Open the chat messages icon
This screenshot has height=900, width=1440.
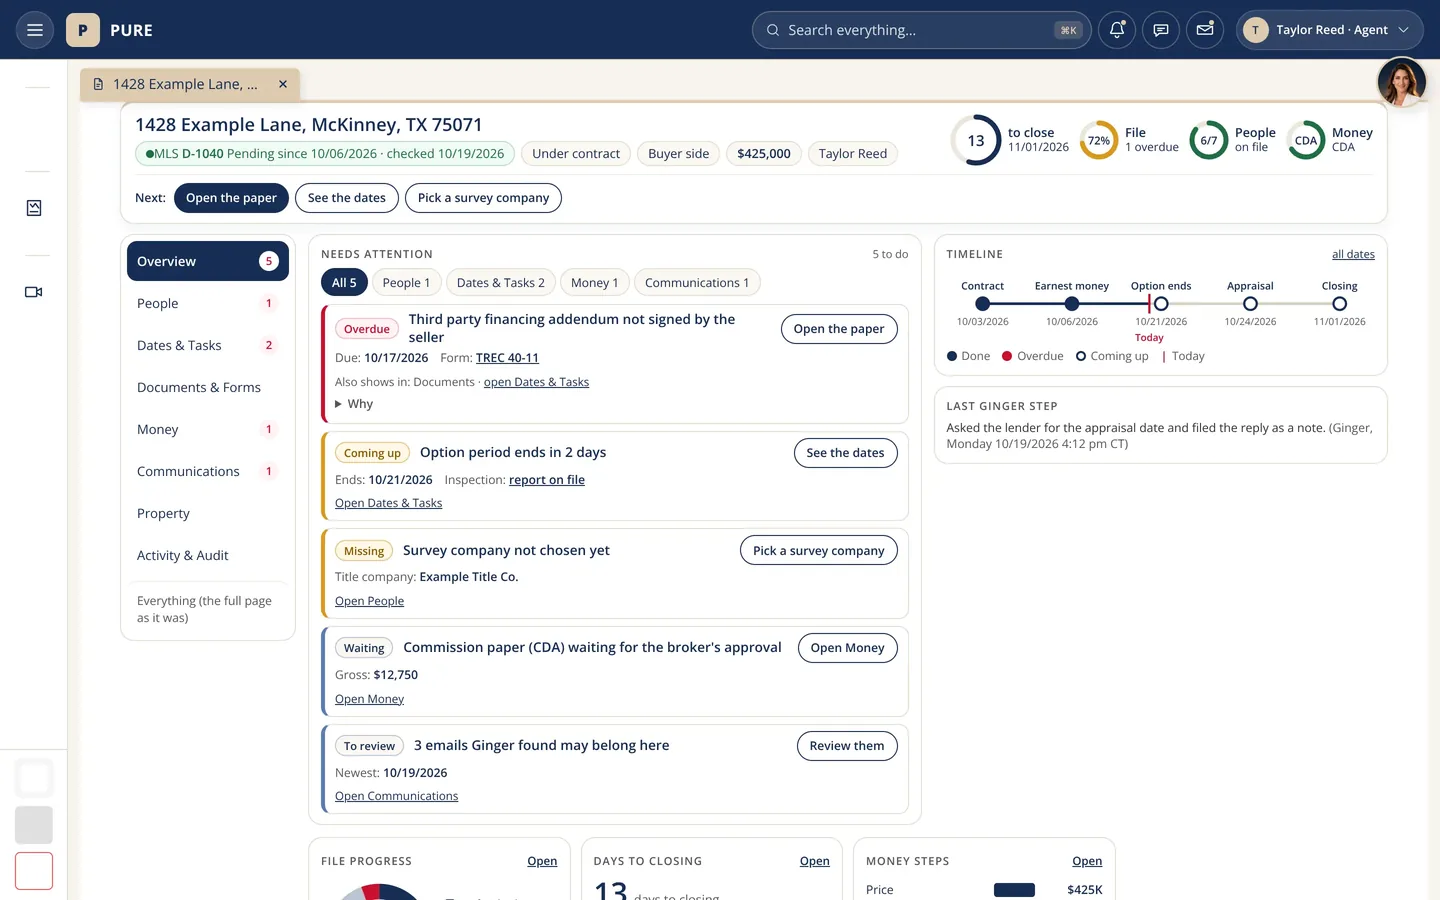click(x=1161, y=30)
